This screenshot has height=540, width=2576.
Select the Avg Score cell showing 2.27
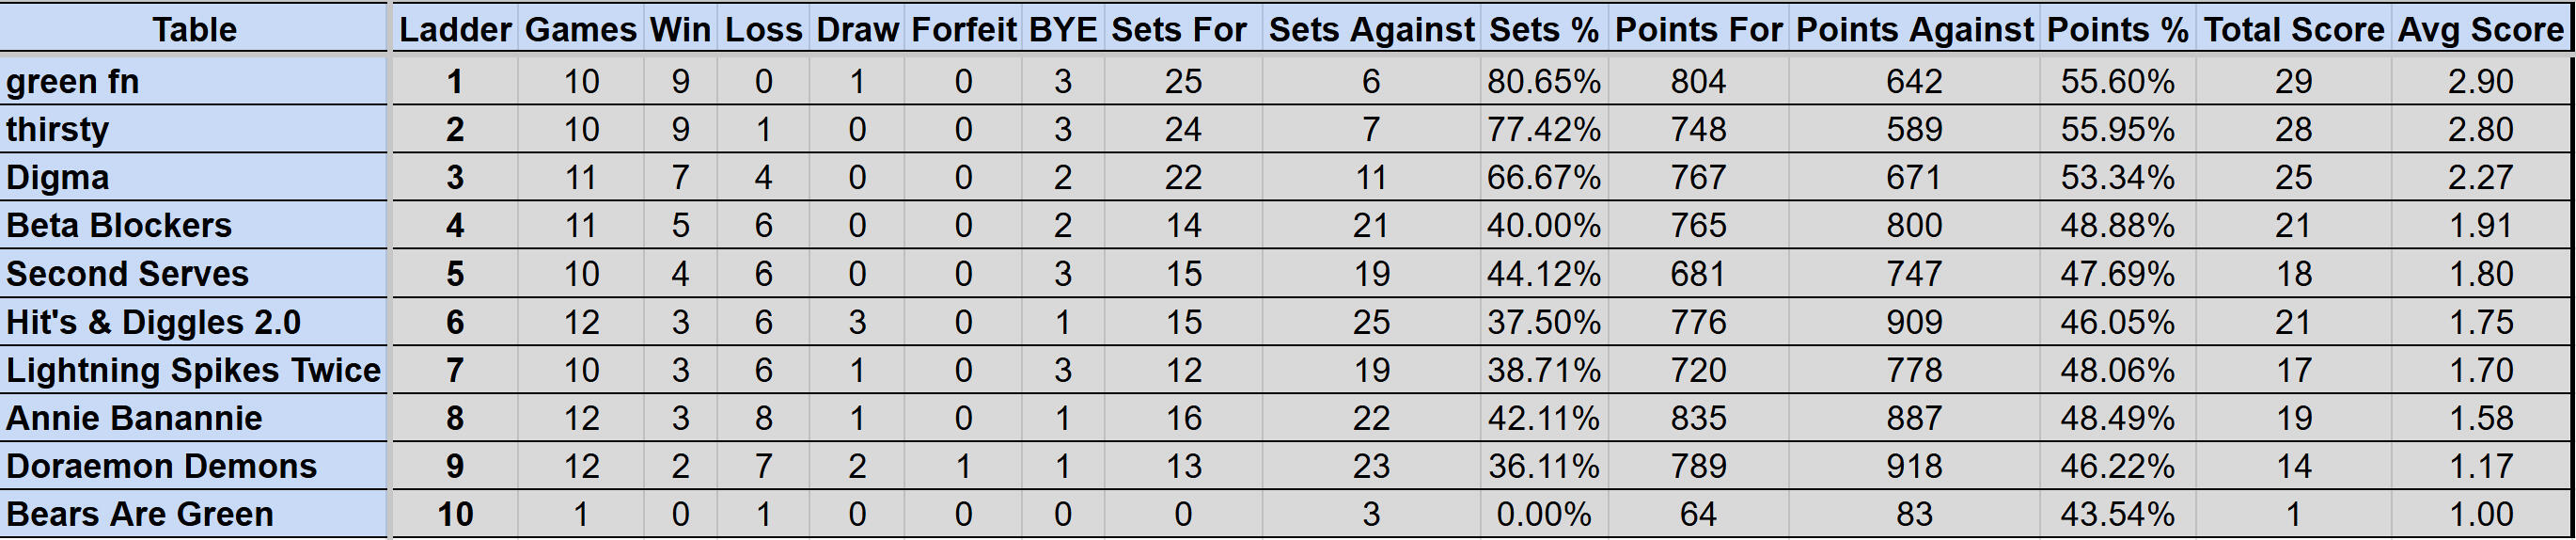click(x=2480, y=177)
